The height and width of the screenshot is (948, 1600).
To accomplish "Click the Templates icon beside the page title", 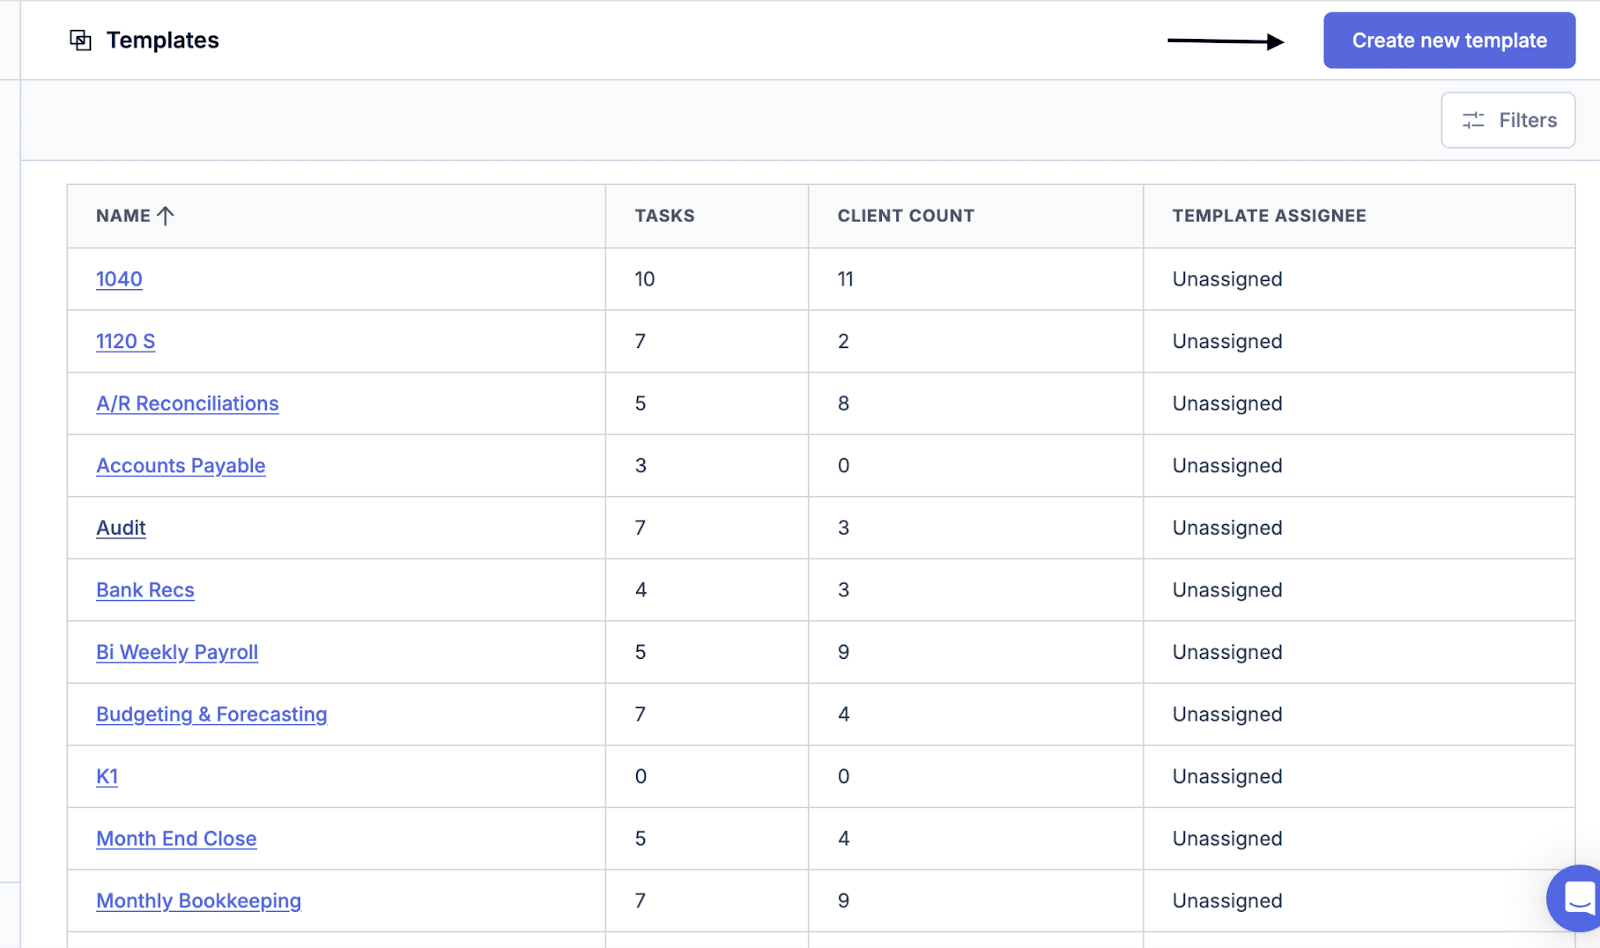I will [81, 40].
